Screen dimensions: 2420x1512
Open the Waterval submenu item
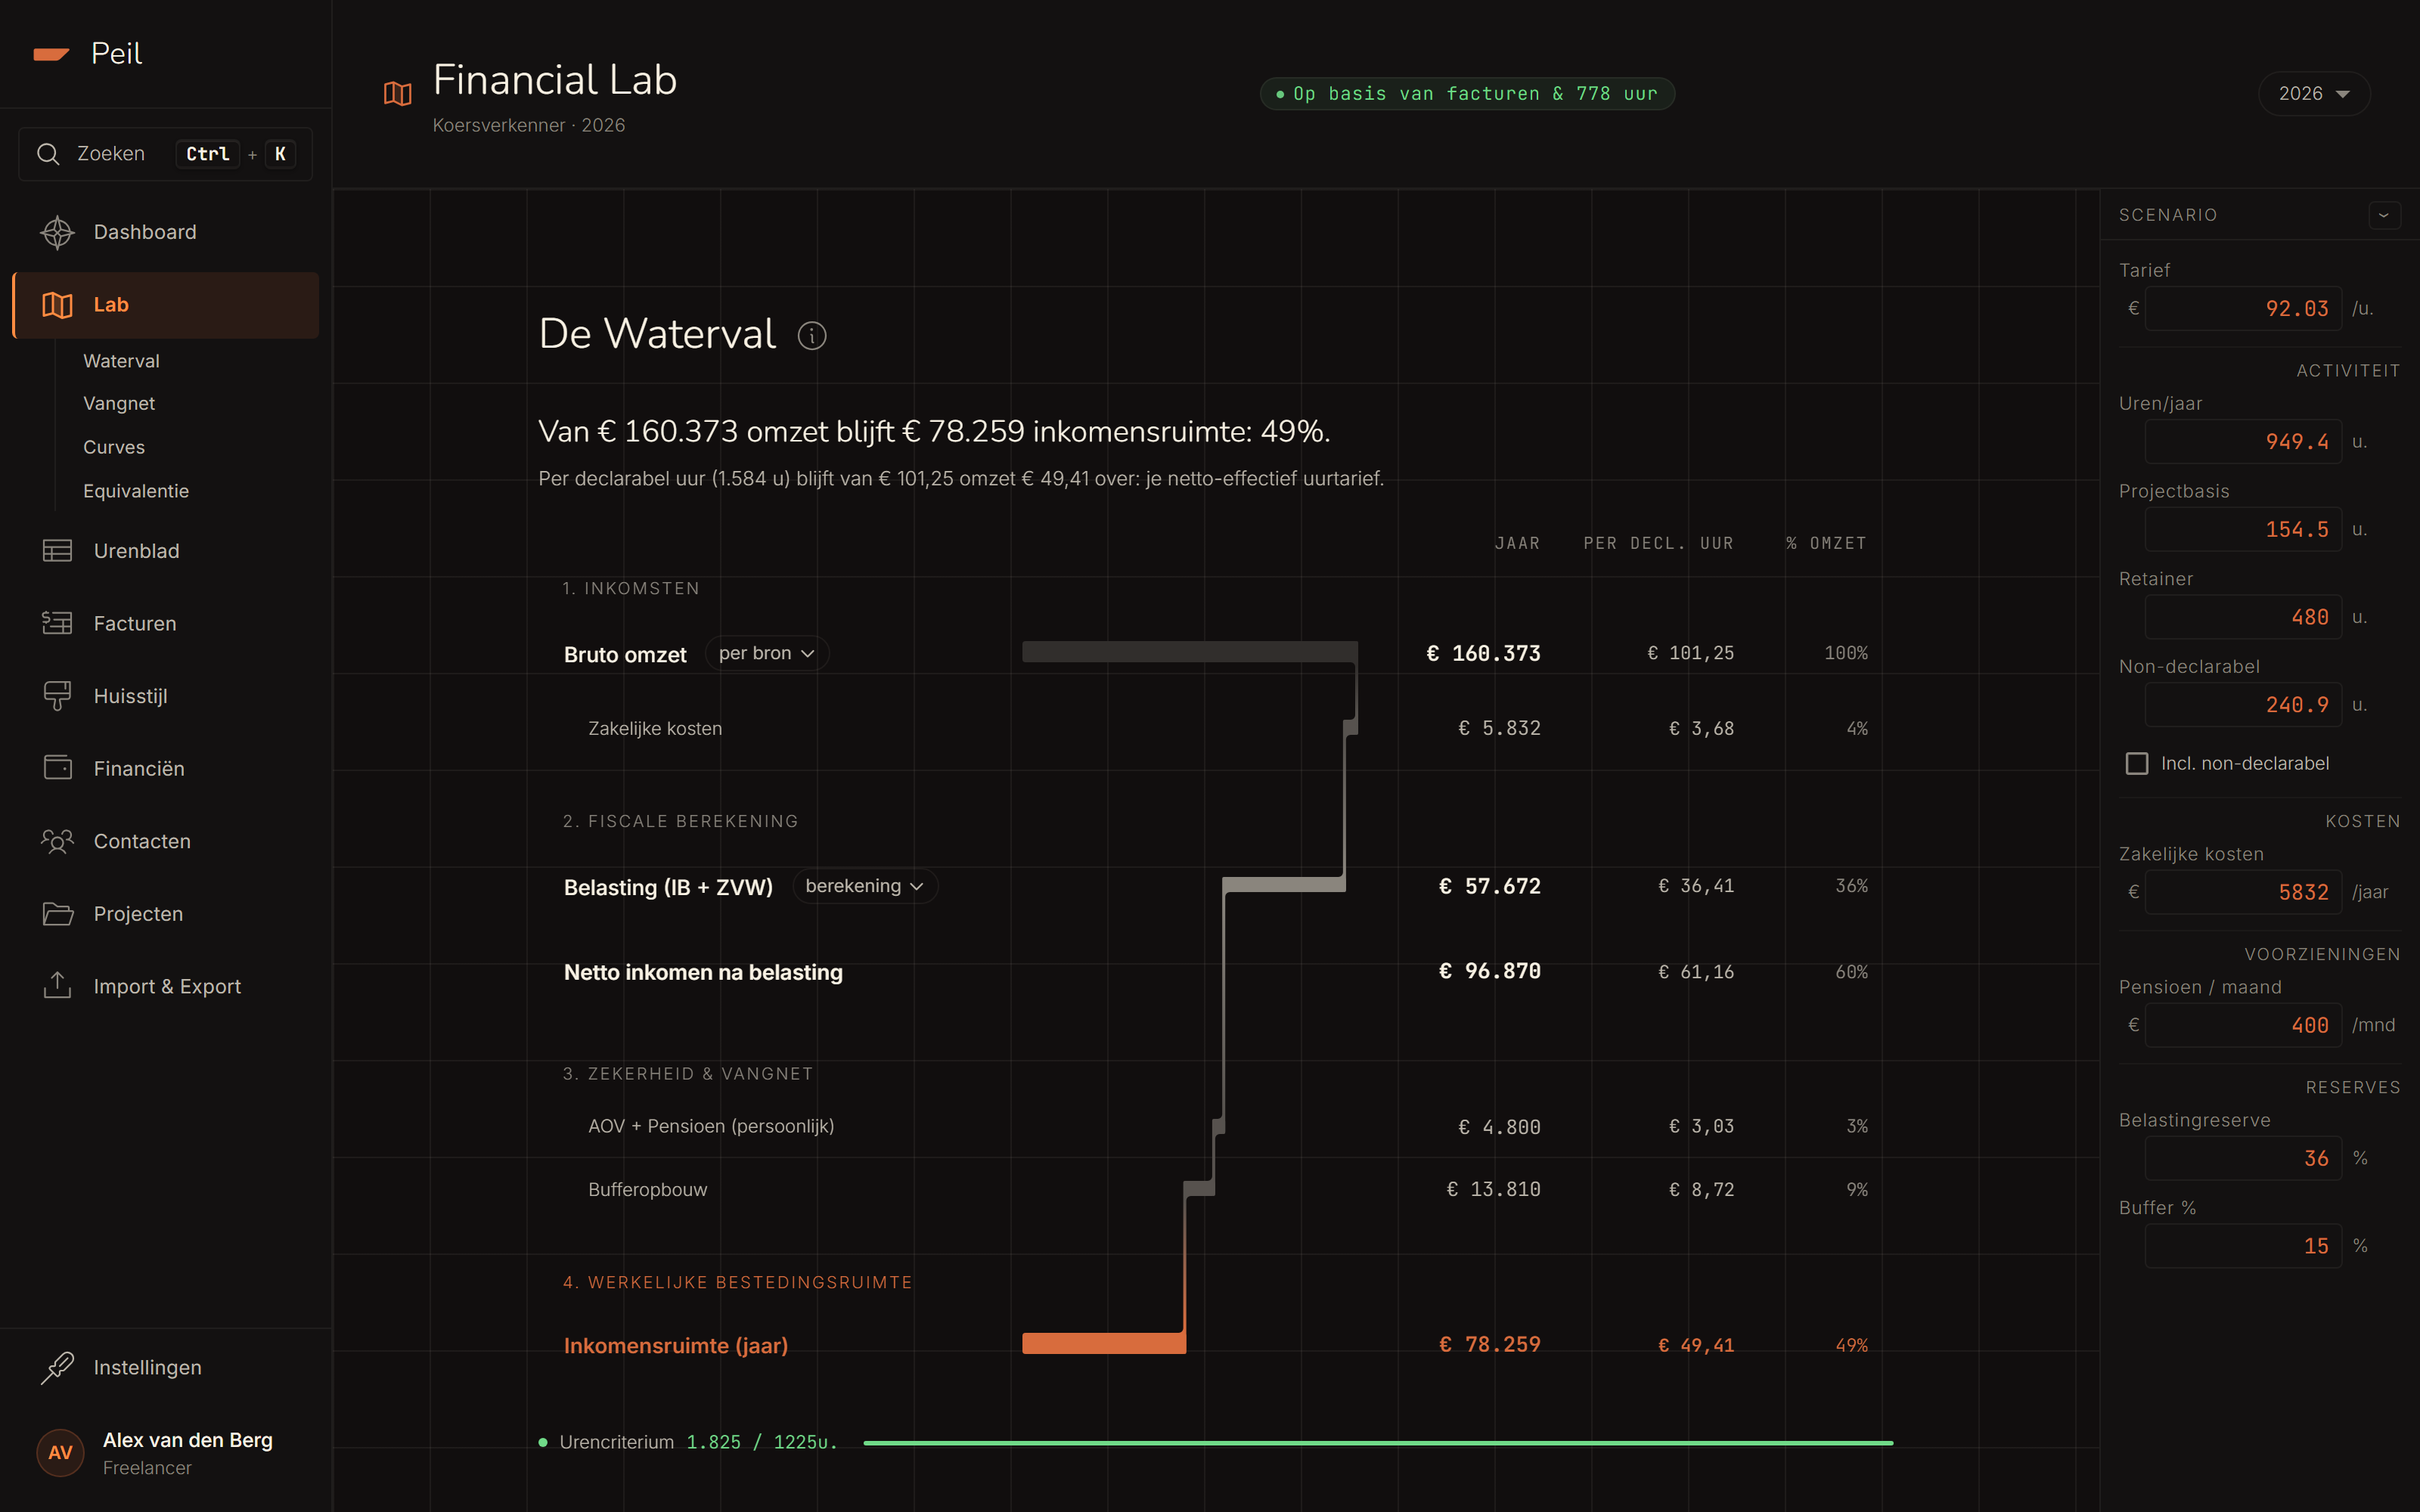121,361
